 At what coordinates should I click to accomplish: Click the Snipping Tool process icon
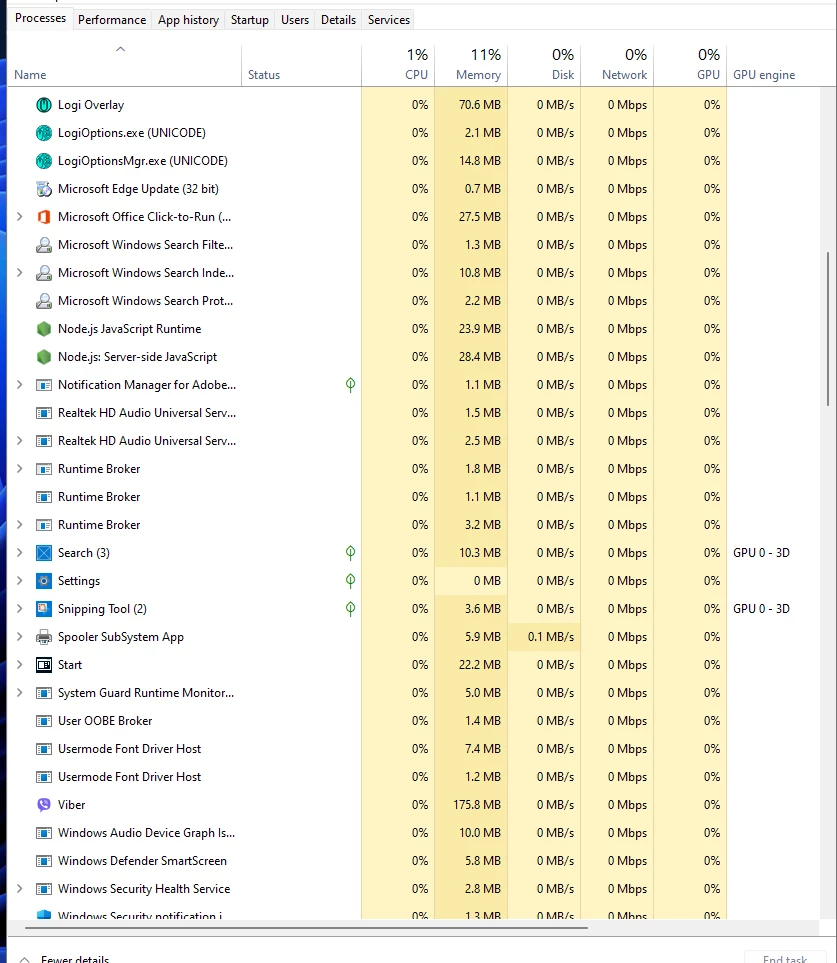click(44, 609)
